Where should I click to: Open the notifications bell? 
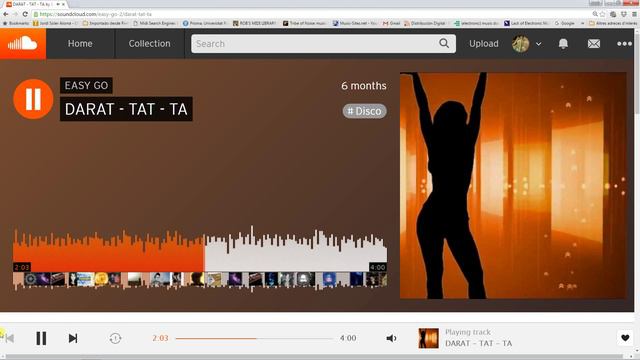pos(563,44)
